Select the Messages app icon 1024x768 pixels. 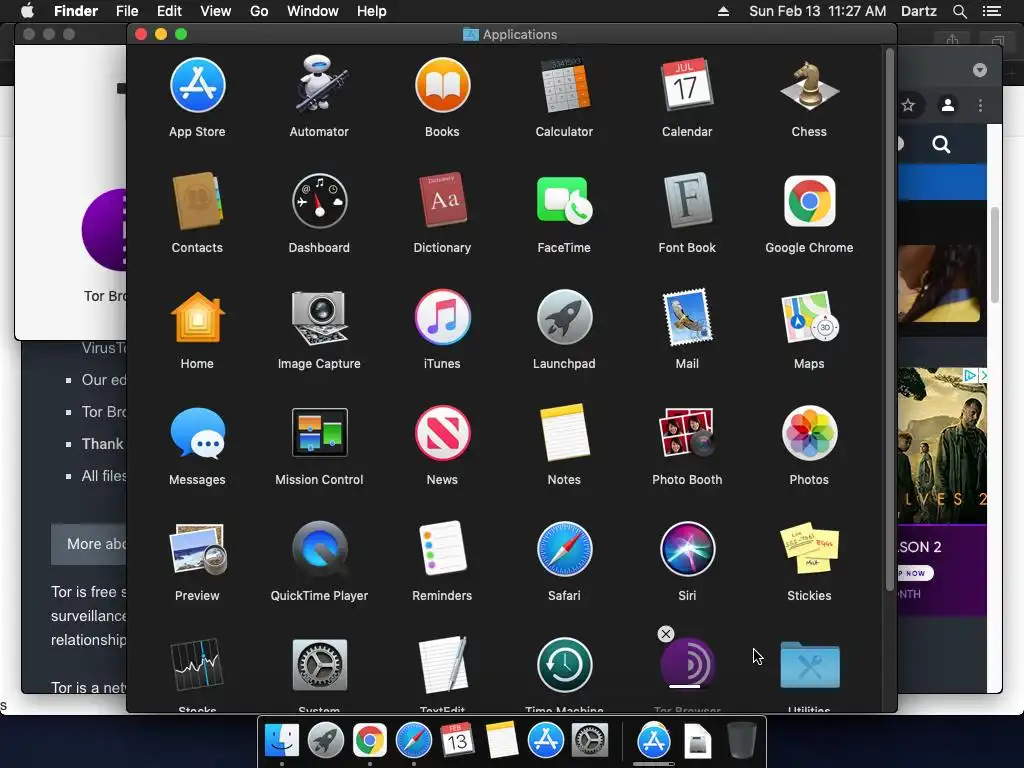tap(197, 432)
